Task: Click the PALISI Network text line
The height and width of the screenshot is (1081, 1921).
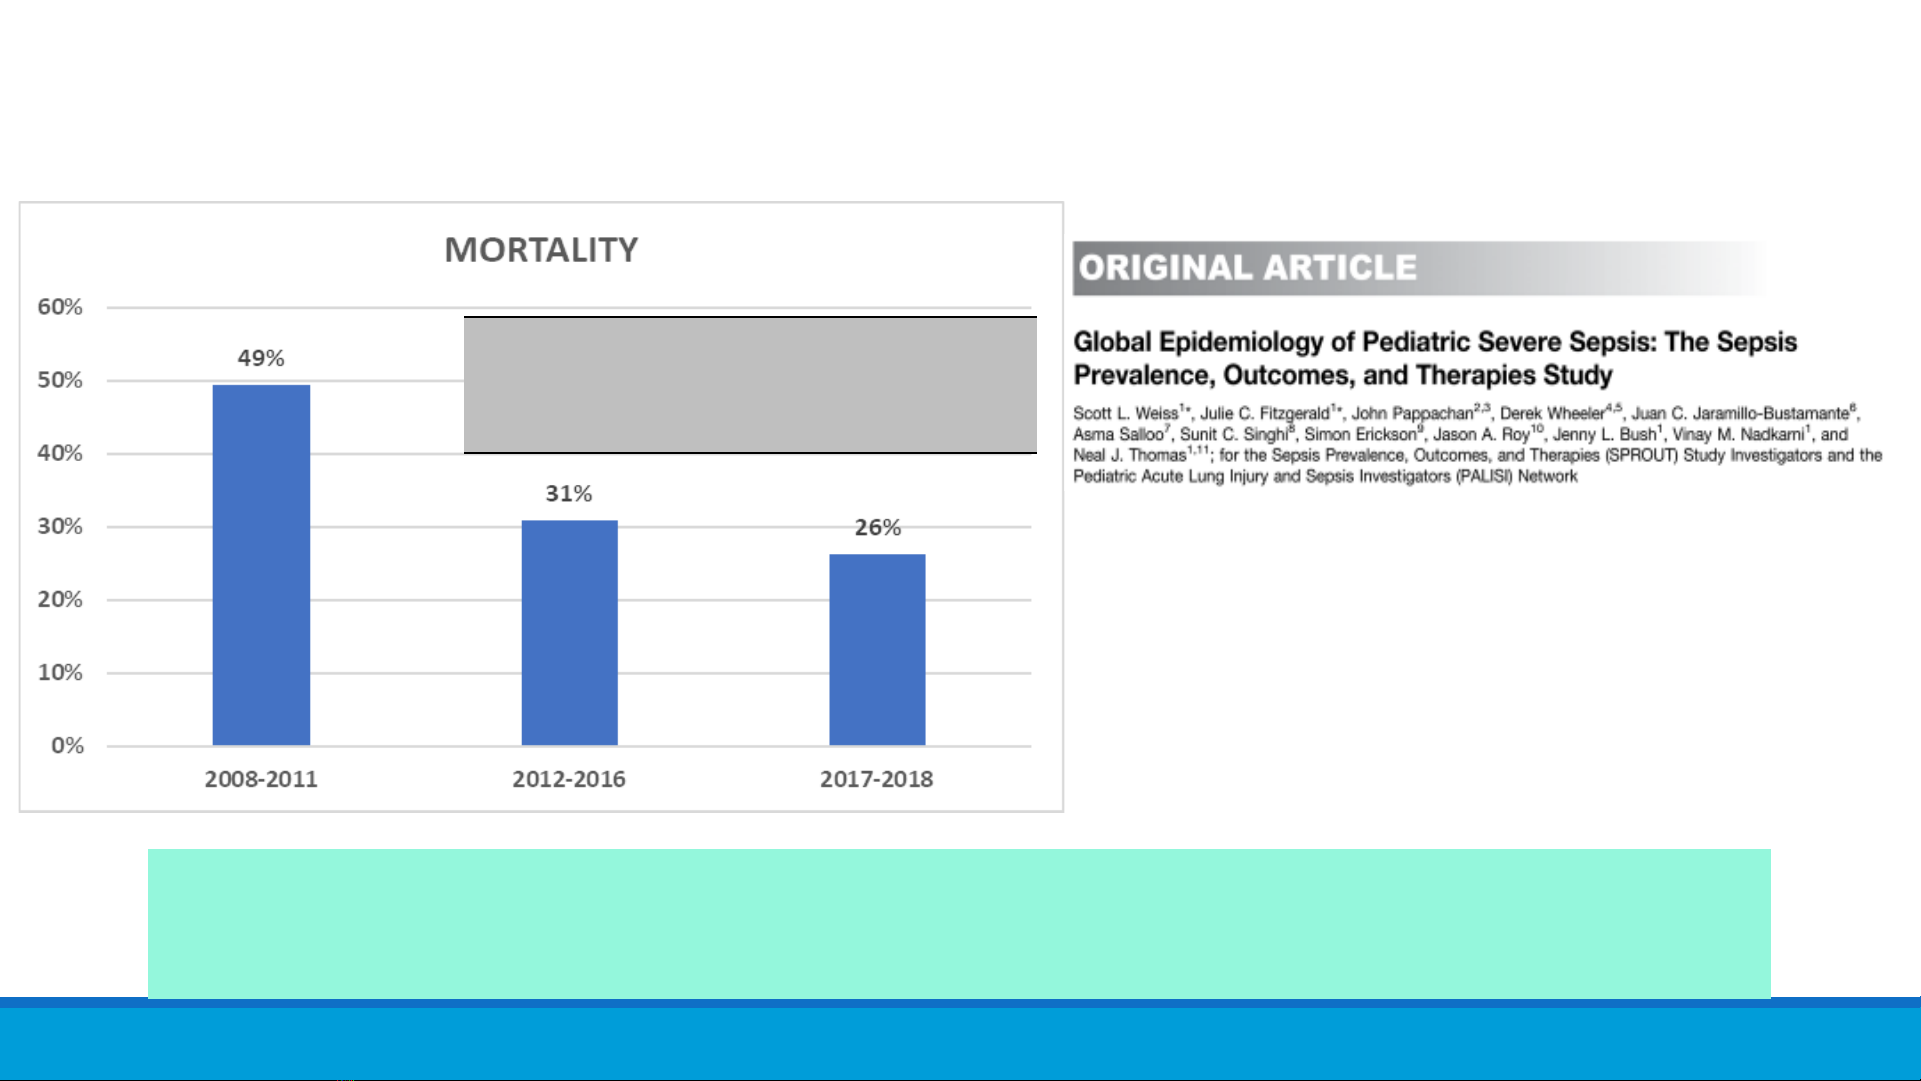Action: [1325, 476]
